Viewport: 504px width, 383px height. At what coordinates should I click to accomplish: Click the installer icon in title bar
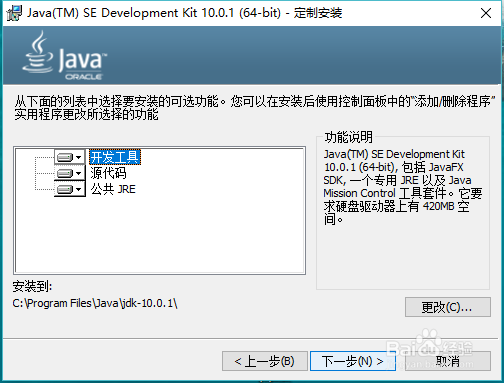coord(14,13)
